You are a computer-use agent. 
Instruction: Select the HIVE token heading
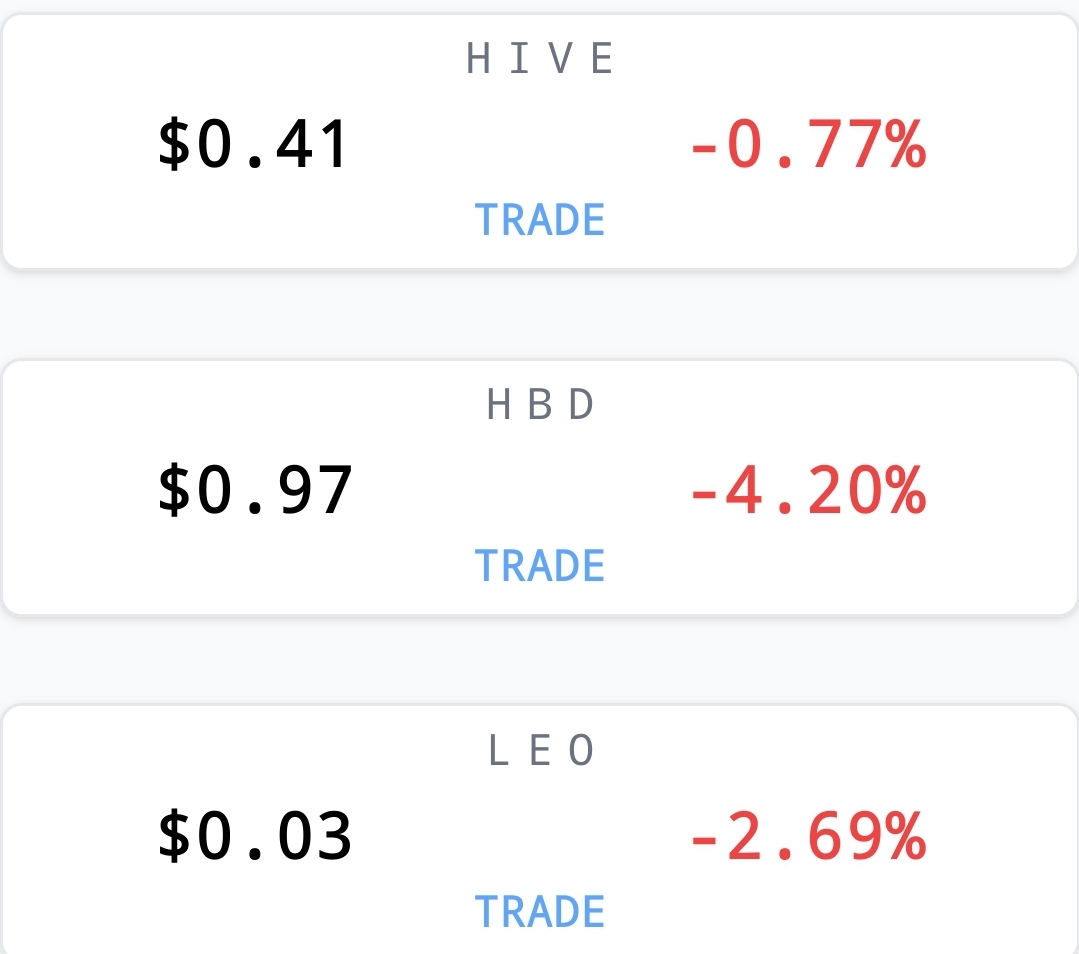tap(540, 58)
